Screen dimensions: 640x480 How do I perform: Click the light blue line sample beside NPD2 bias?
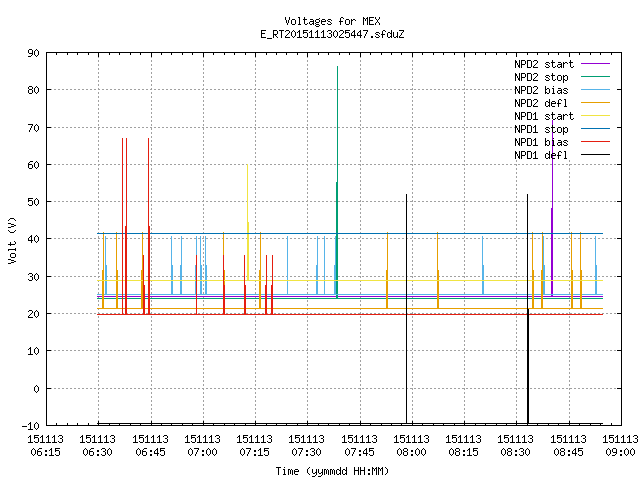pos(595,90)
